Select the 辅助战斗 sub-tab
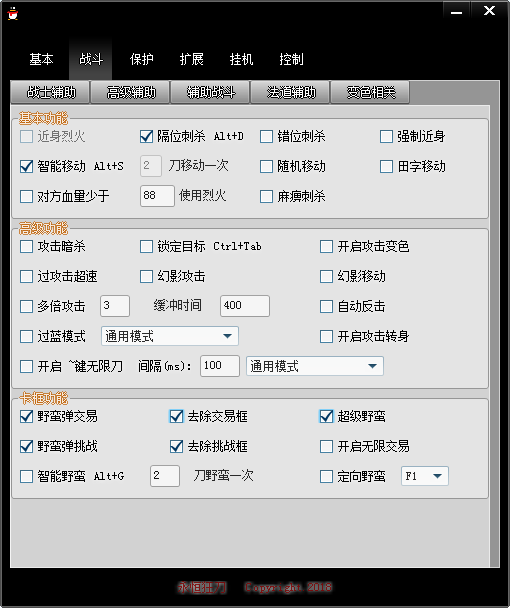The image size is (510, 608). [210, 92]
